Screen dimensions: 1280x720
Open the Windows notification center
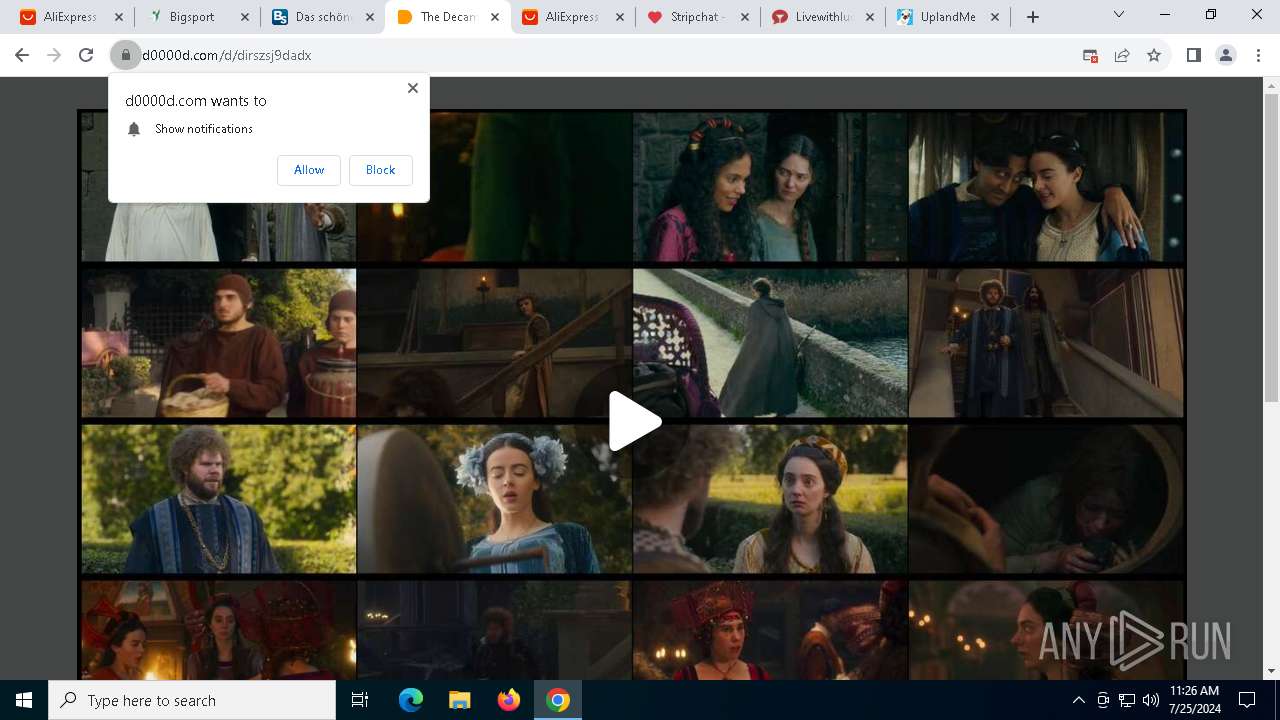1247,700
